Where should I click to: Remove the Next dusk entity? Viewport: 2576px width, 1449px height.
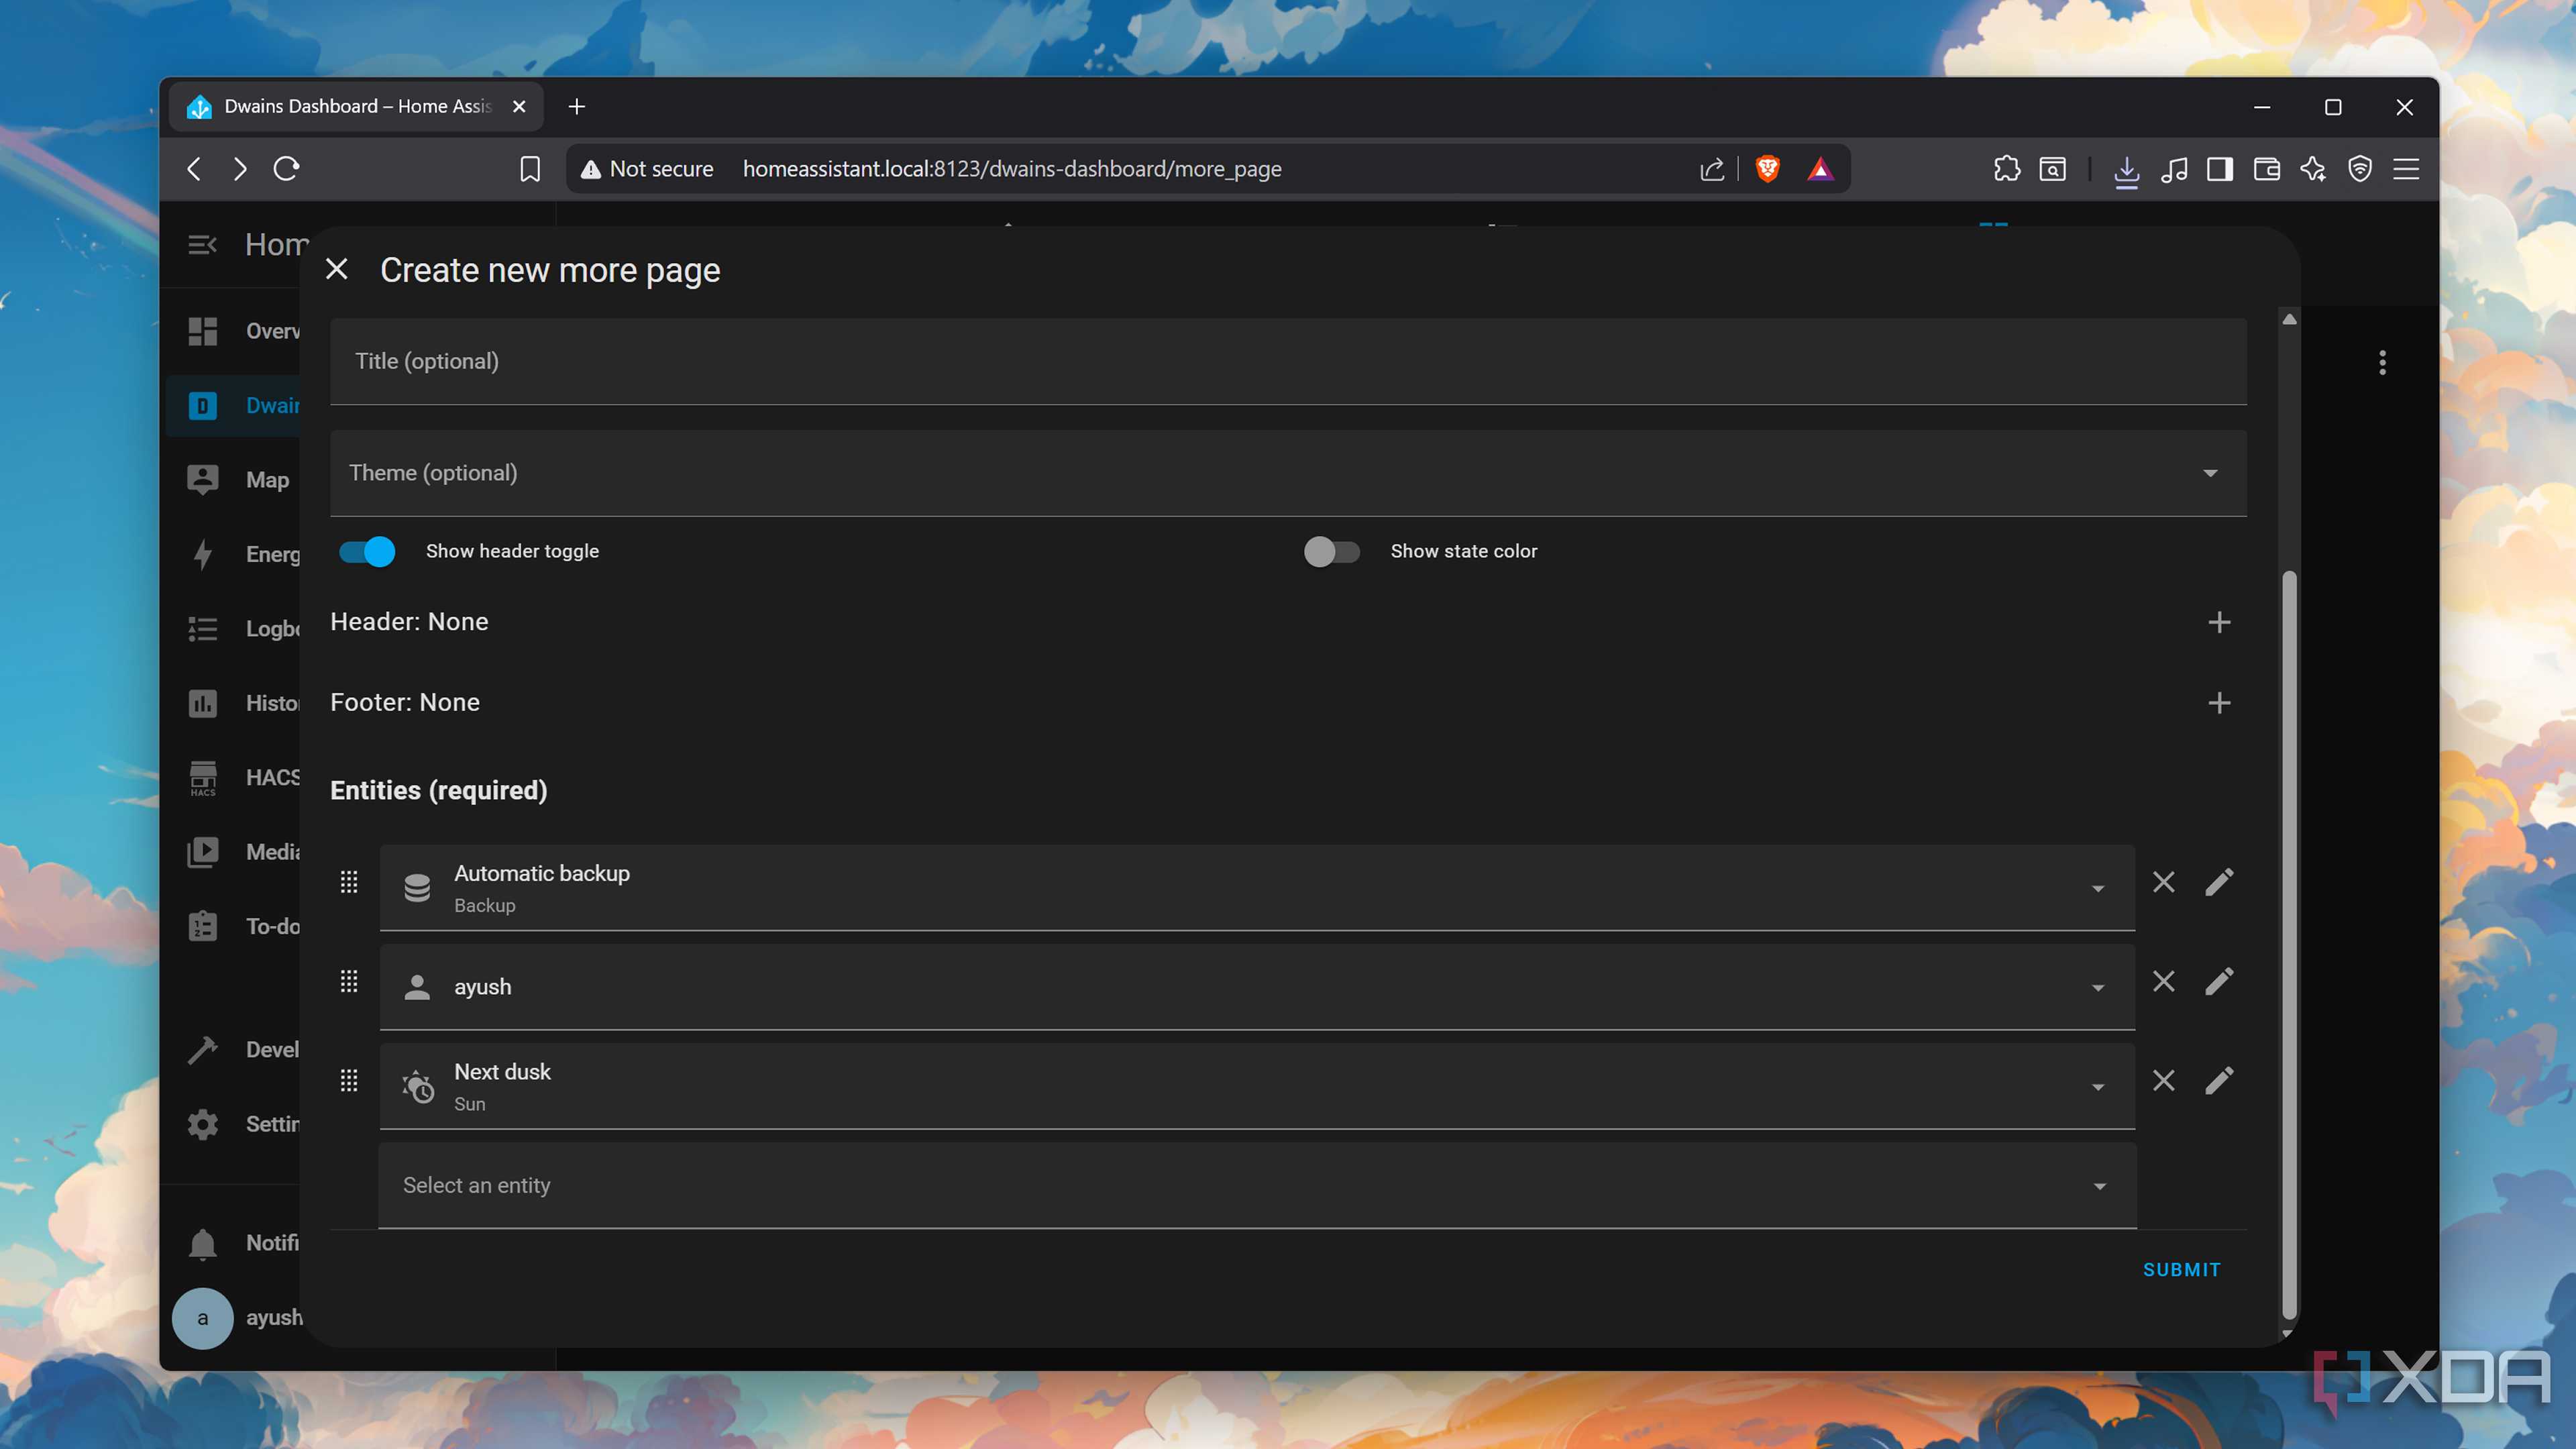2163,1080
